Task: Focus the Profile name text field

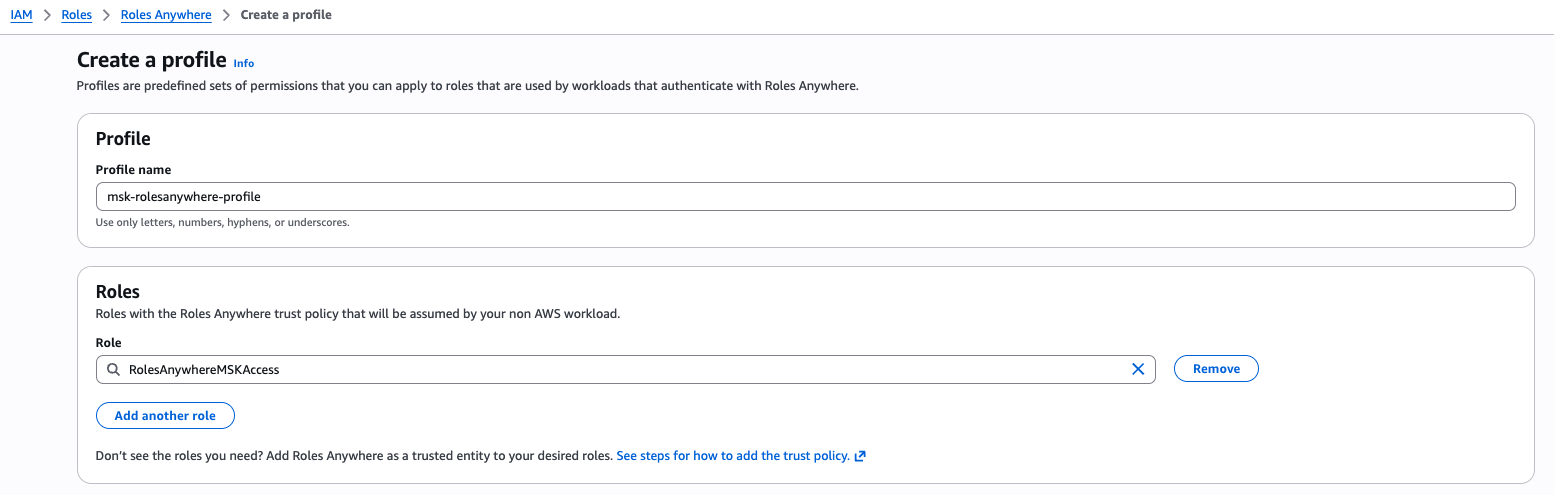Action: (x=805, y=196)
